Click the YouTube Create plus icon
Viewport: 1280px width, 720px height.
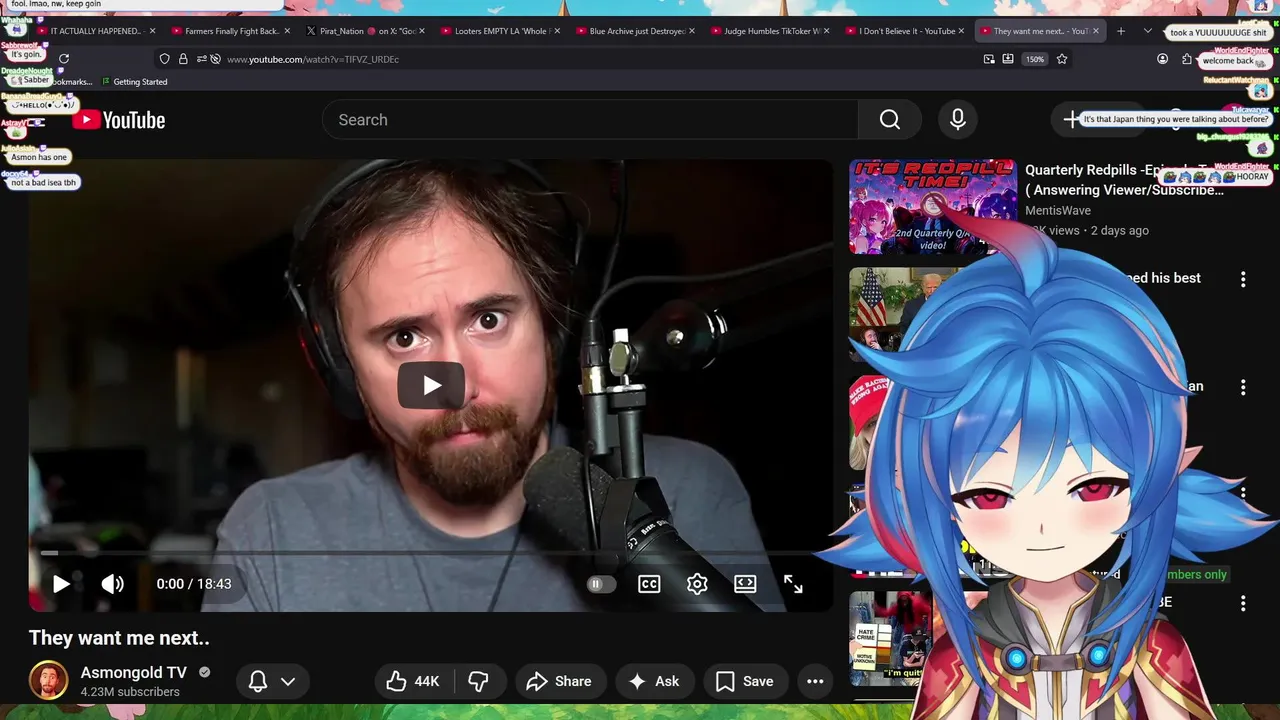[x=1071, y=120]
